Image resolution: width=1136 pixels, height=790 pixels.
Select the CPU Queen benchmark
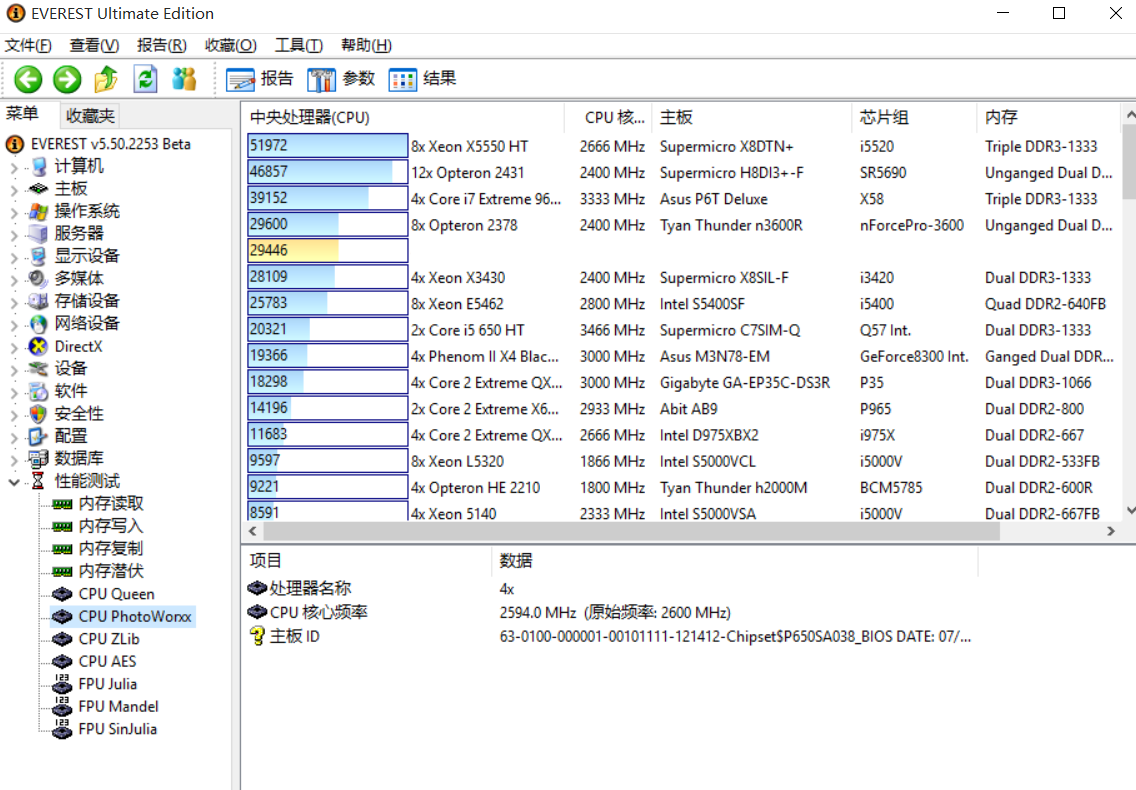tap(116, 594)
